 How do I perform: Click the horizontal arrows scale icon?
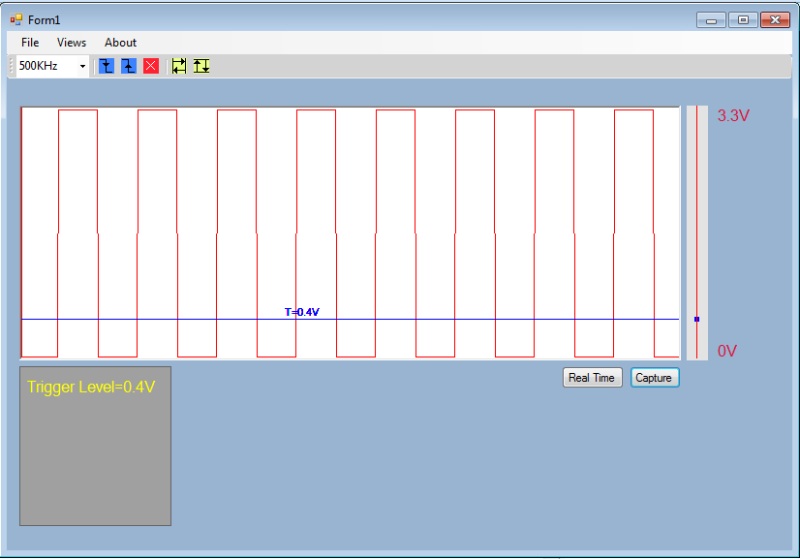[179, 66]
